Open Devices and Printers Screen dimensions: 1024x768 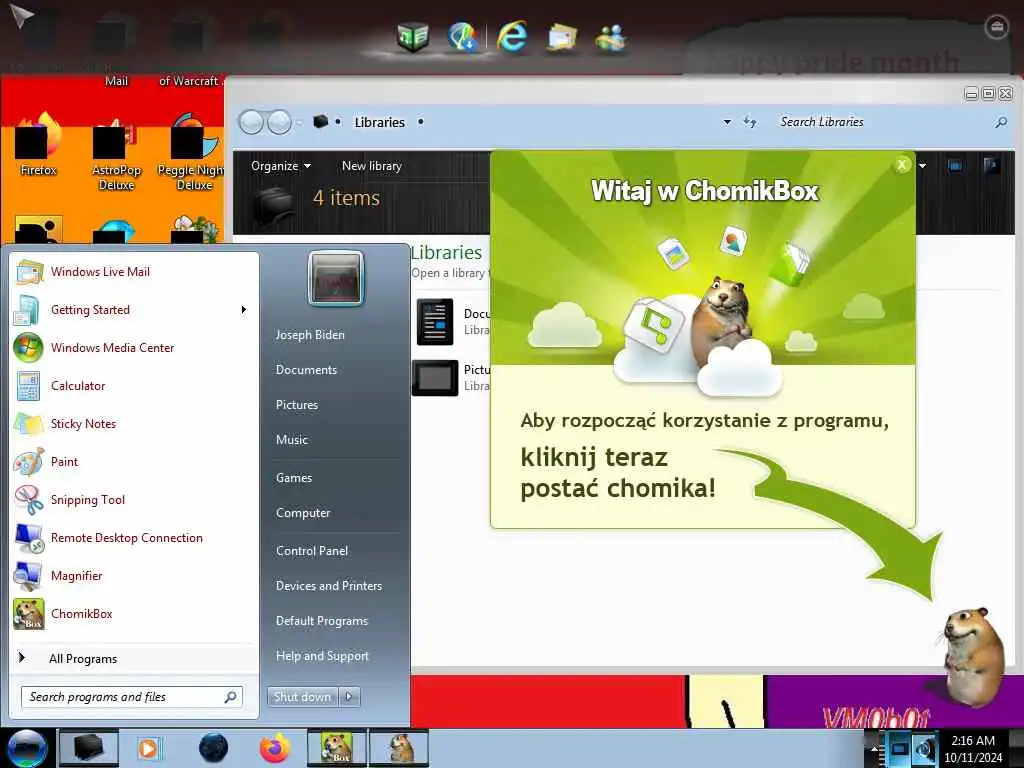[x=328, y=586]
